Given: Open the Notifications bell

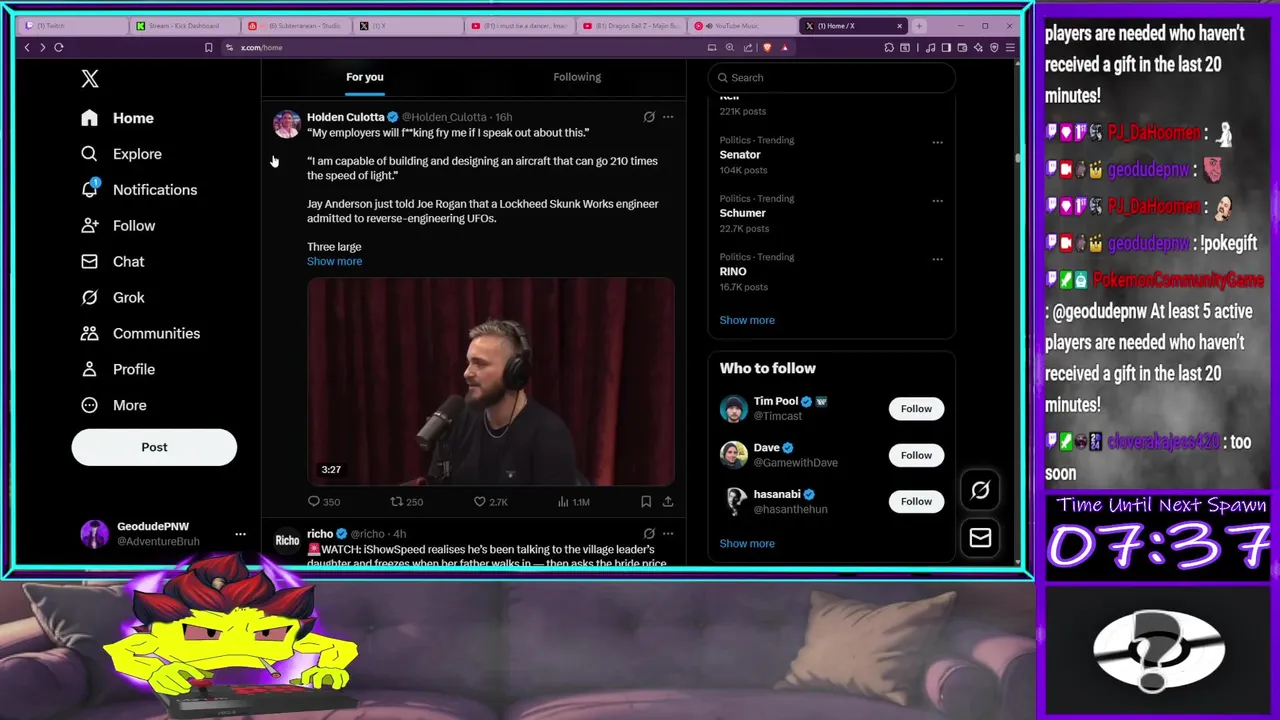Looking at the screenshot, I should 139,190.
